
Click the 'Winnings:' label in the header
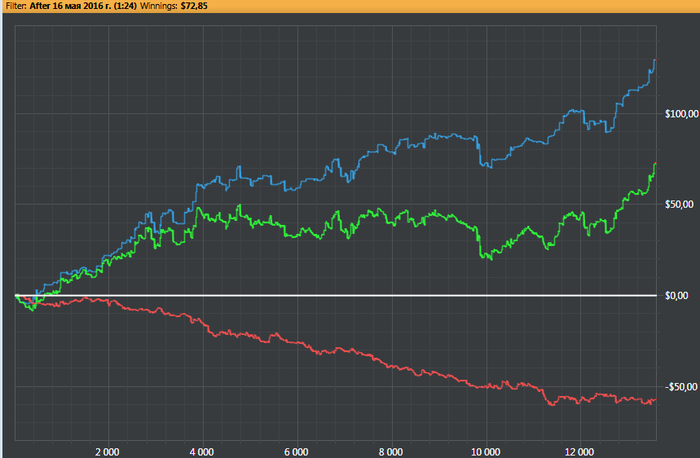coord(159,6)
